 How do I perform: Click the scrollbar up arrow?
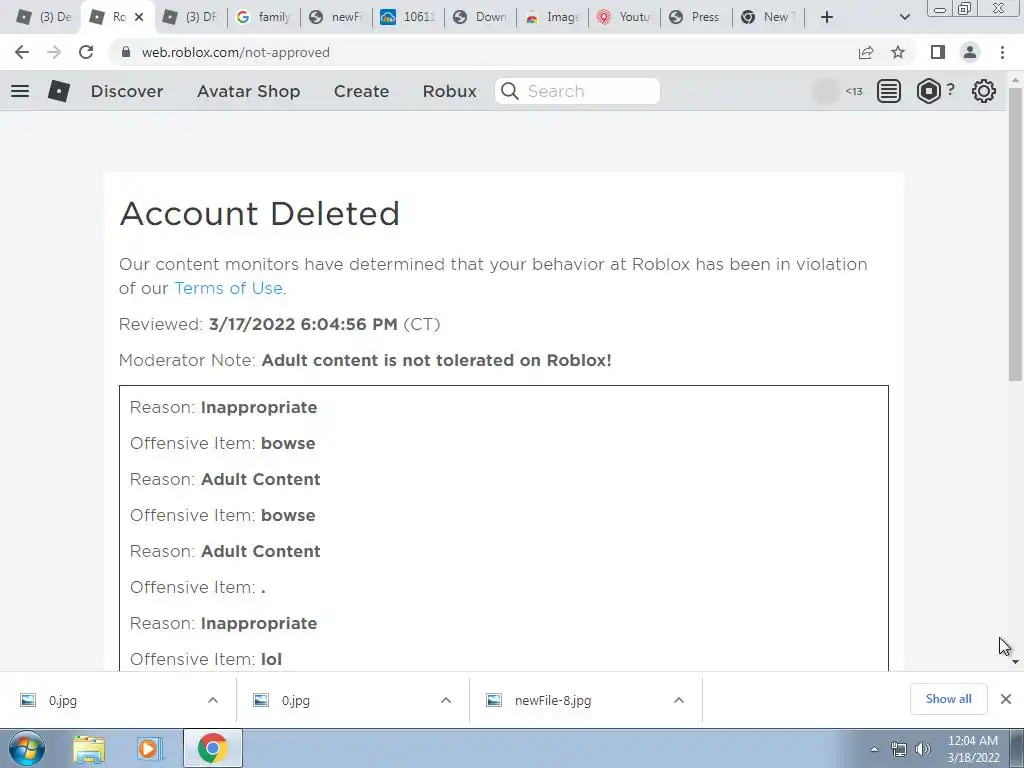click(1015, 80)
